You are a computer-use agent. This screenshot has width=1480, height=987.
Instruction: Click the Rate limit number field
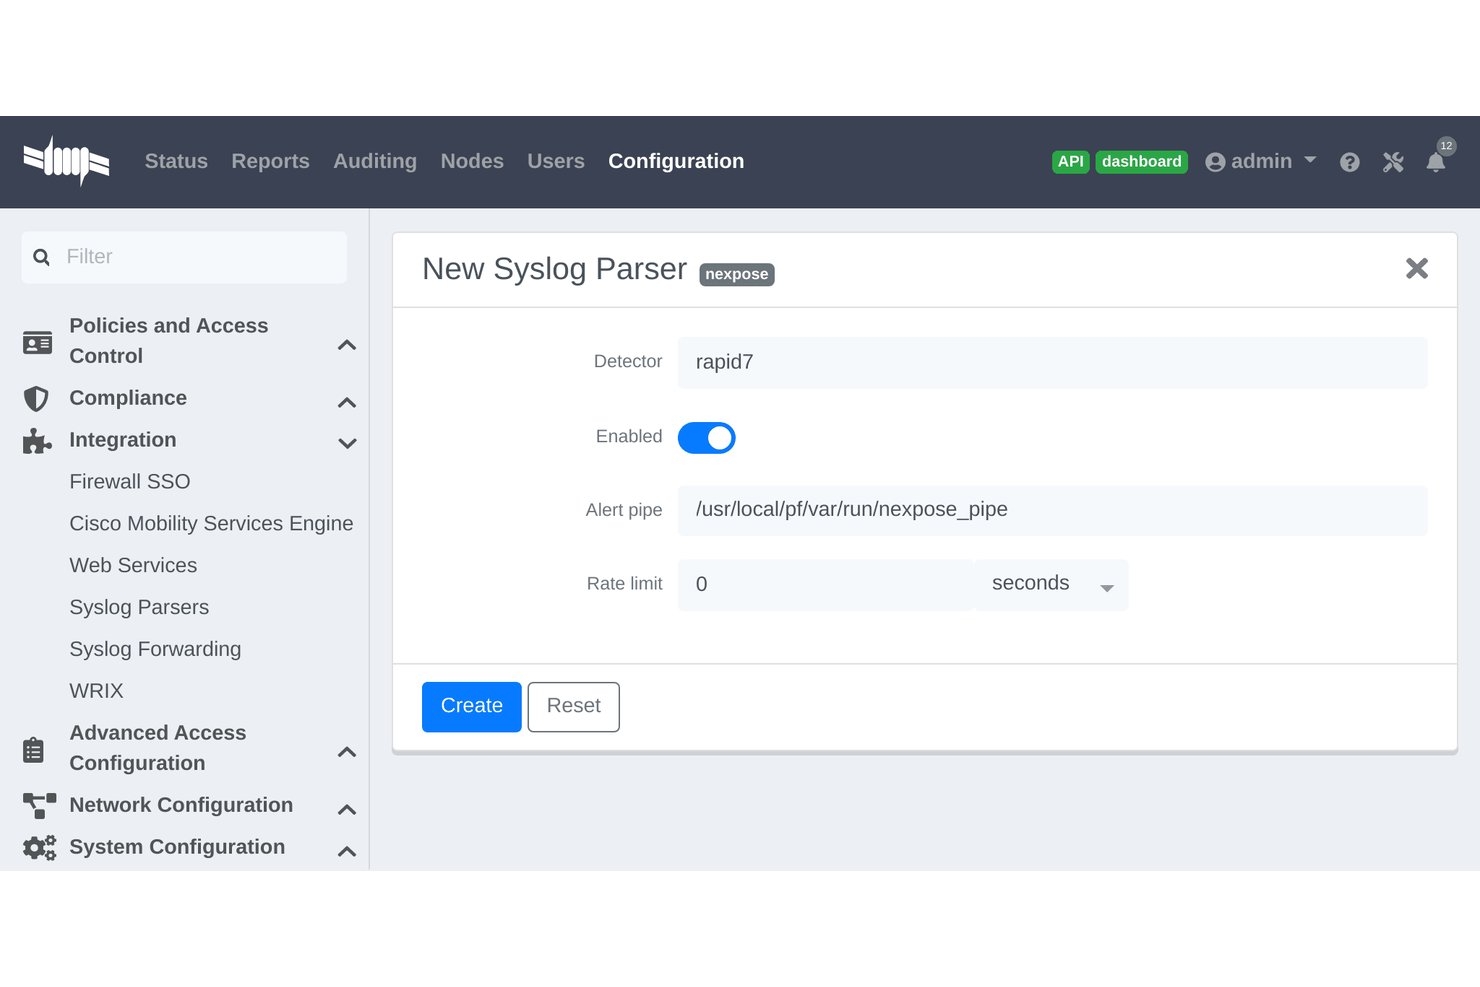click(x=826, y=584)
